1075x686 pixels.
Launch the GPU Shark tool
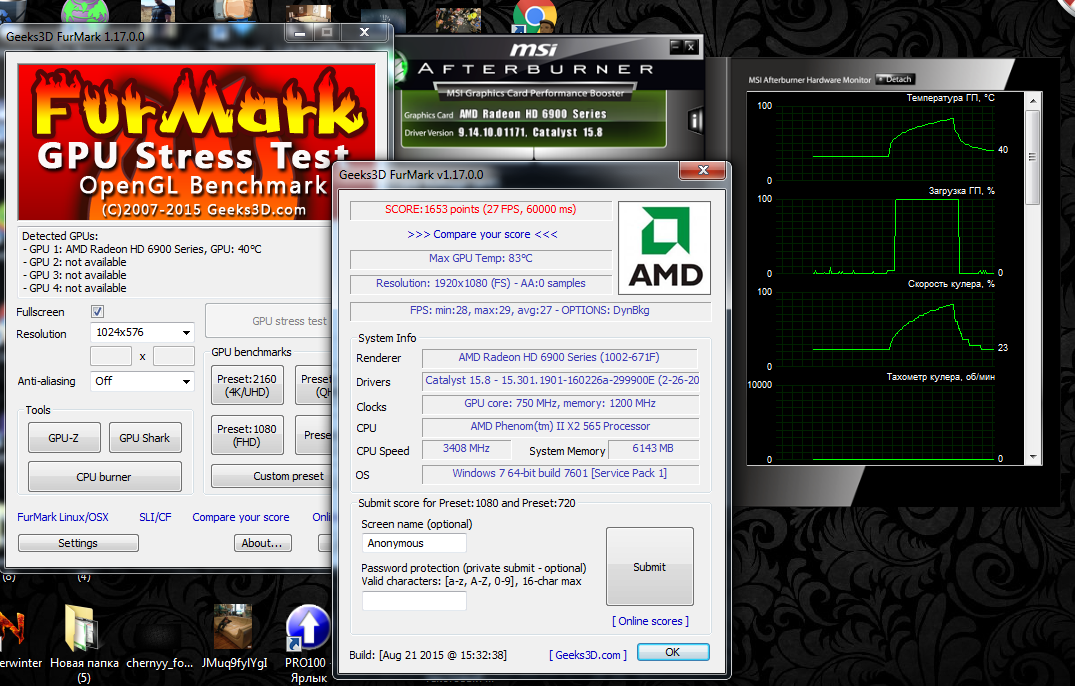[x=145, y=438]
